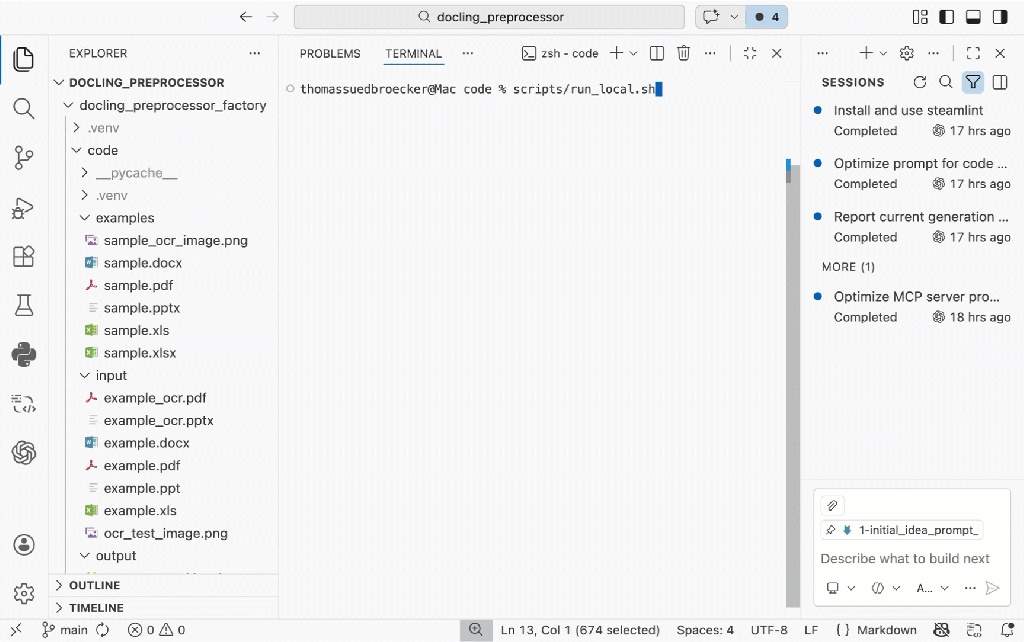Open sample.pdf in the explorer
1024x642 pixels.
(x=138, y=285)
